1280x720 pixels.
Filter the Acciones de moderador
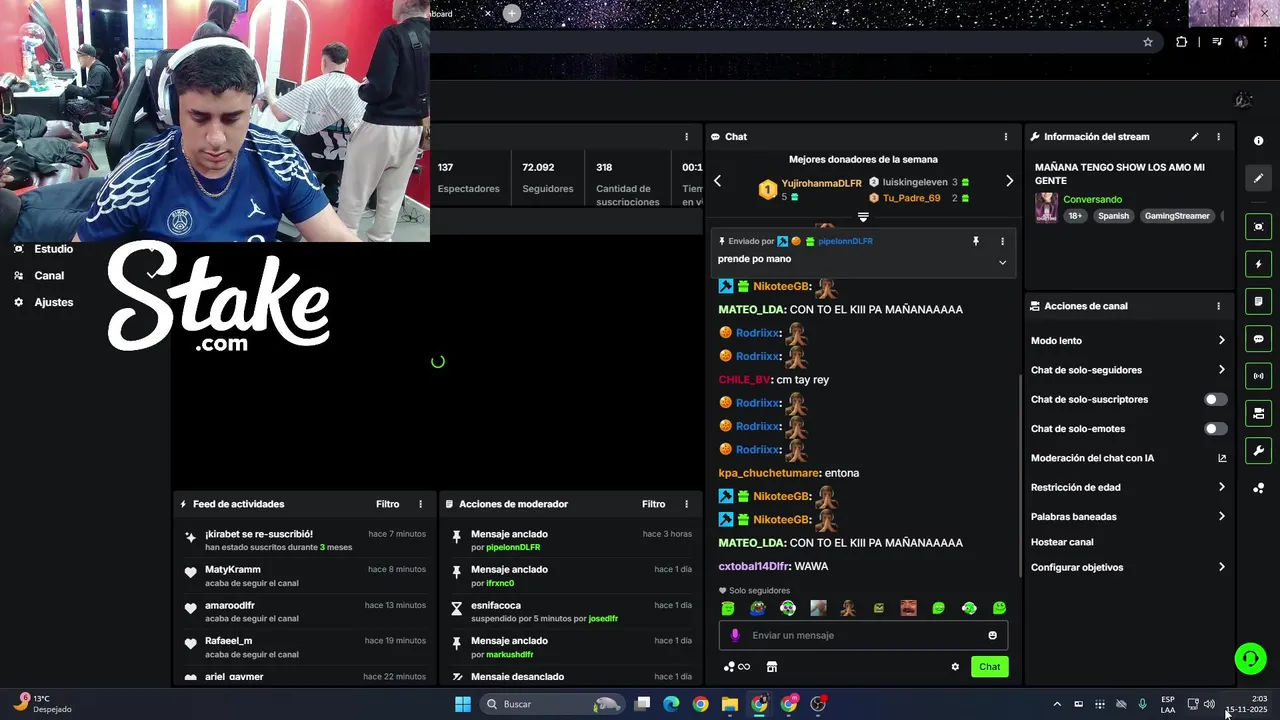(x=653, y=504)
